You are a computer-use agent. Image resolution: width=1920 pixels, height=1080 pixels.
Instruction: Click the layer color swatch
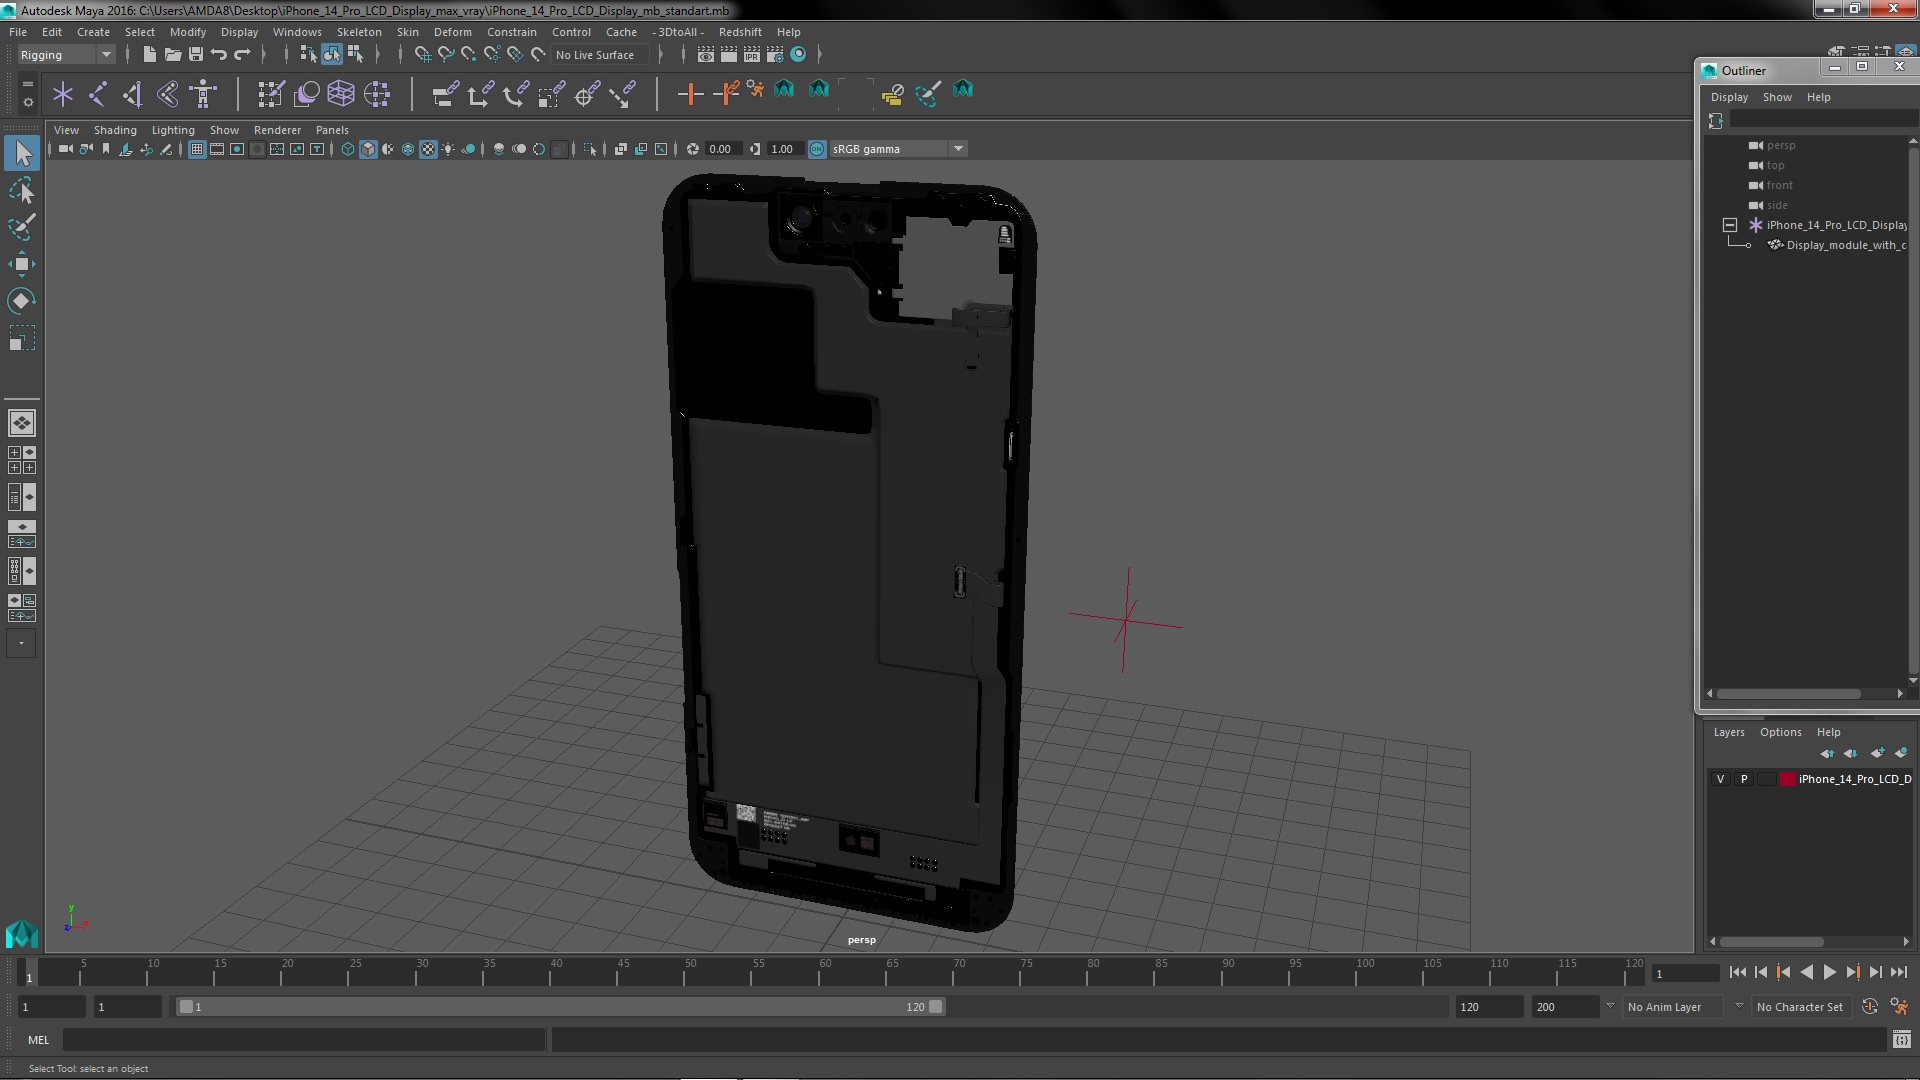click(x=1787, y=780)
